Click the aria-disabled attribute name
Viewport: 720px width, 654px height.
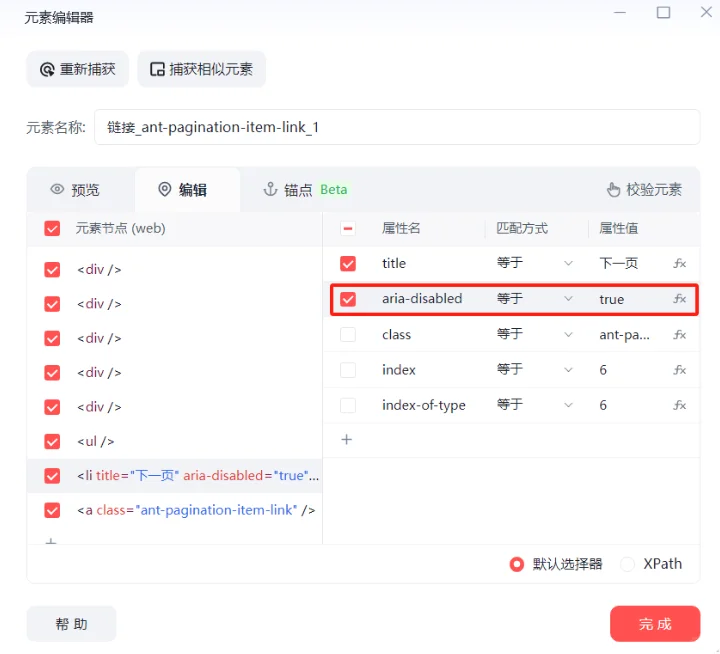point(422,299)
